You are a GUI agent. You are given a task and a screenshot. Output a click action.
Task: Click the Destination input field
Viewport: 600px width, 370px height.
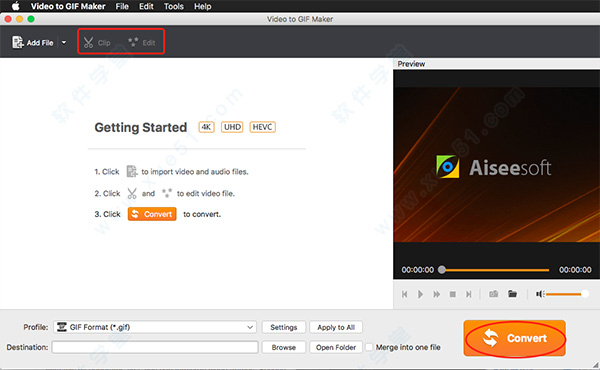tap(155, 347)
